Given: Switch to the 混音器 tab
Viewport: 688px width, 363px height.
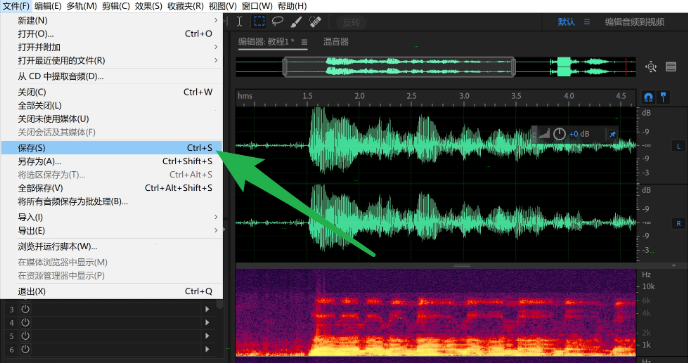Looking at the screenshot, I should coord(336,42).
